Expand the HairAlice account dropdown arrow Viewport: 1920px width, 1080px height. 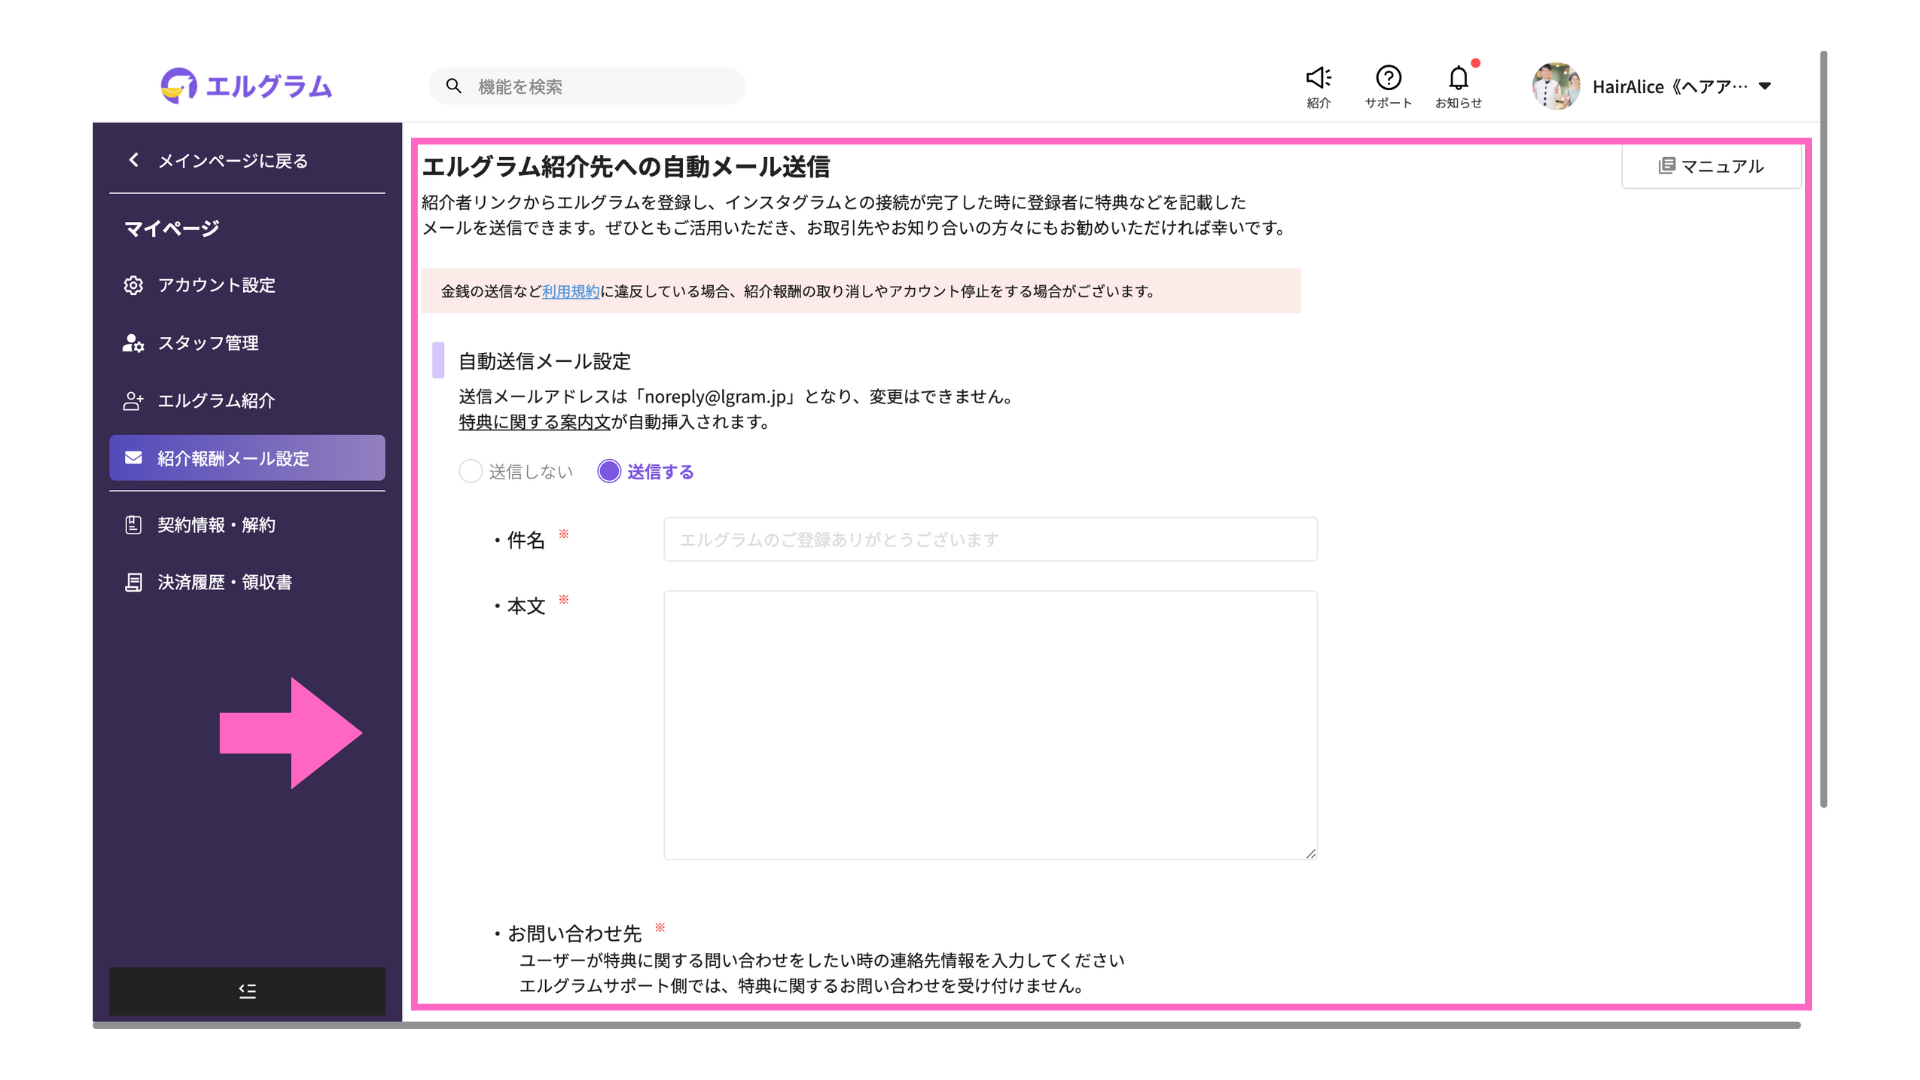coord(1765,86)
